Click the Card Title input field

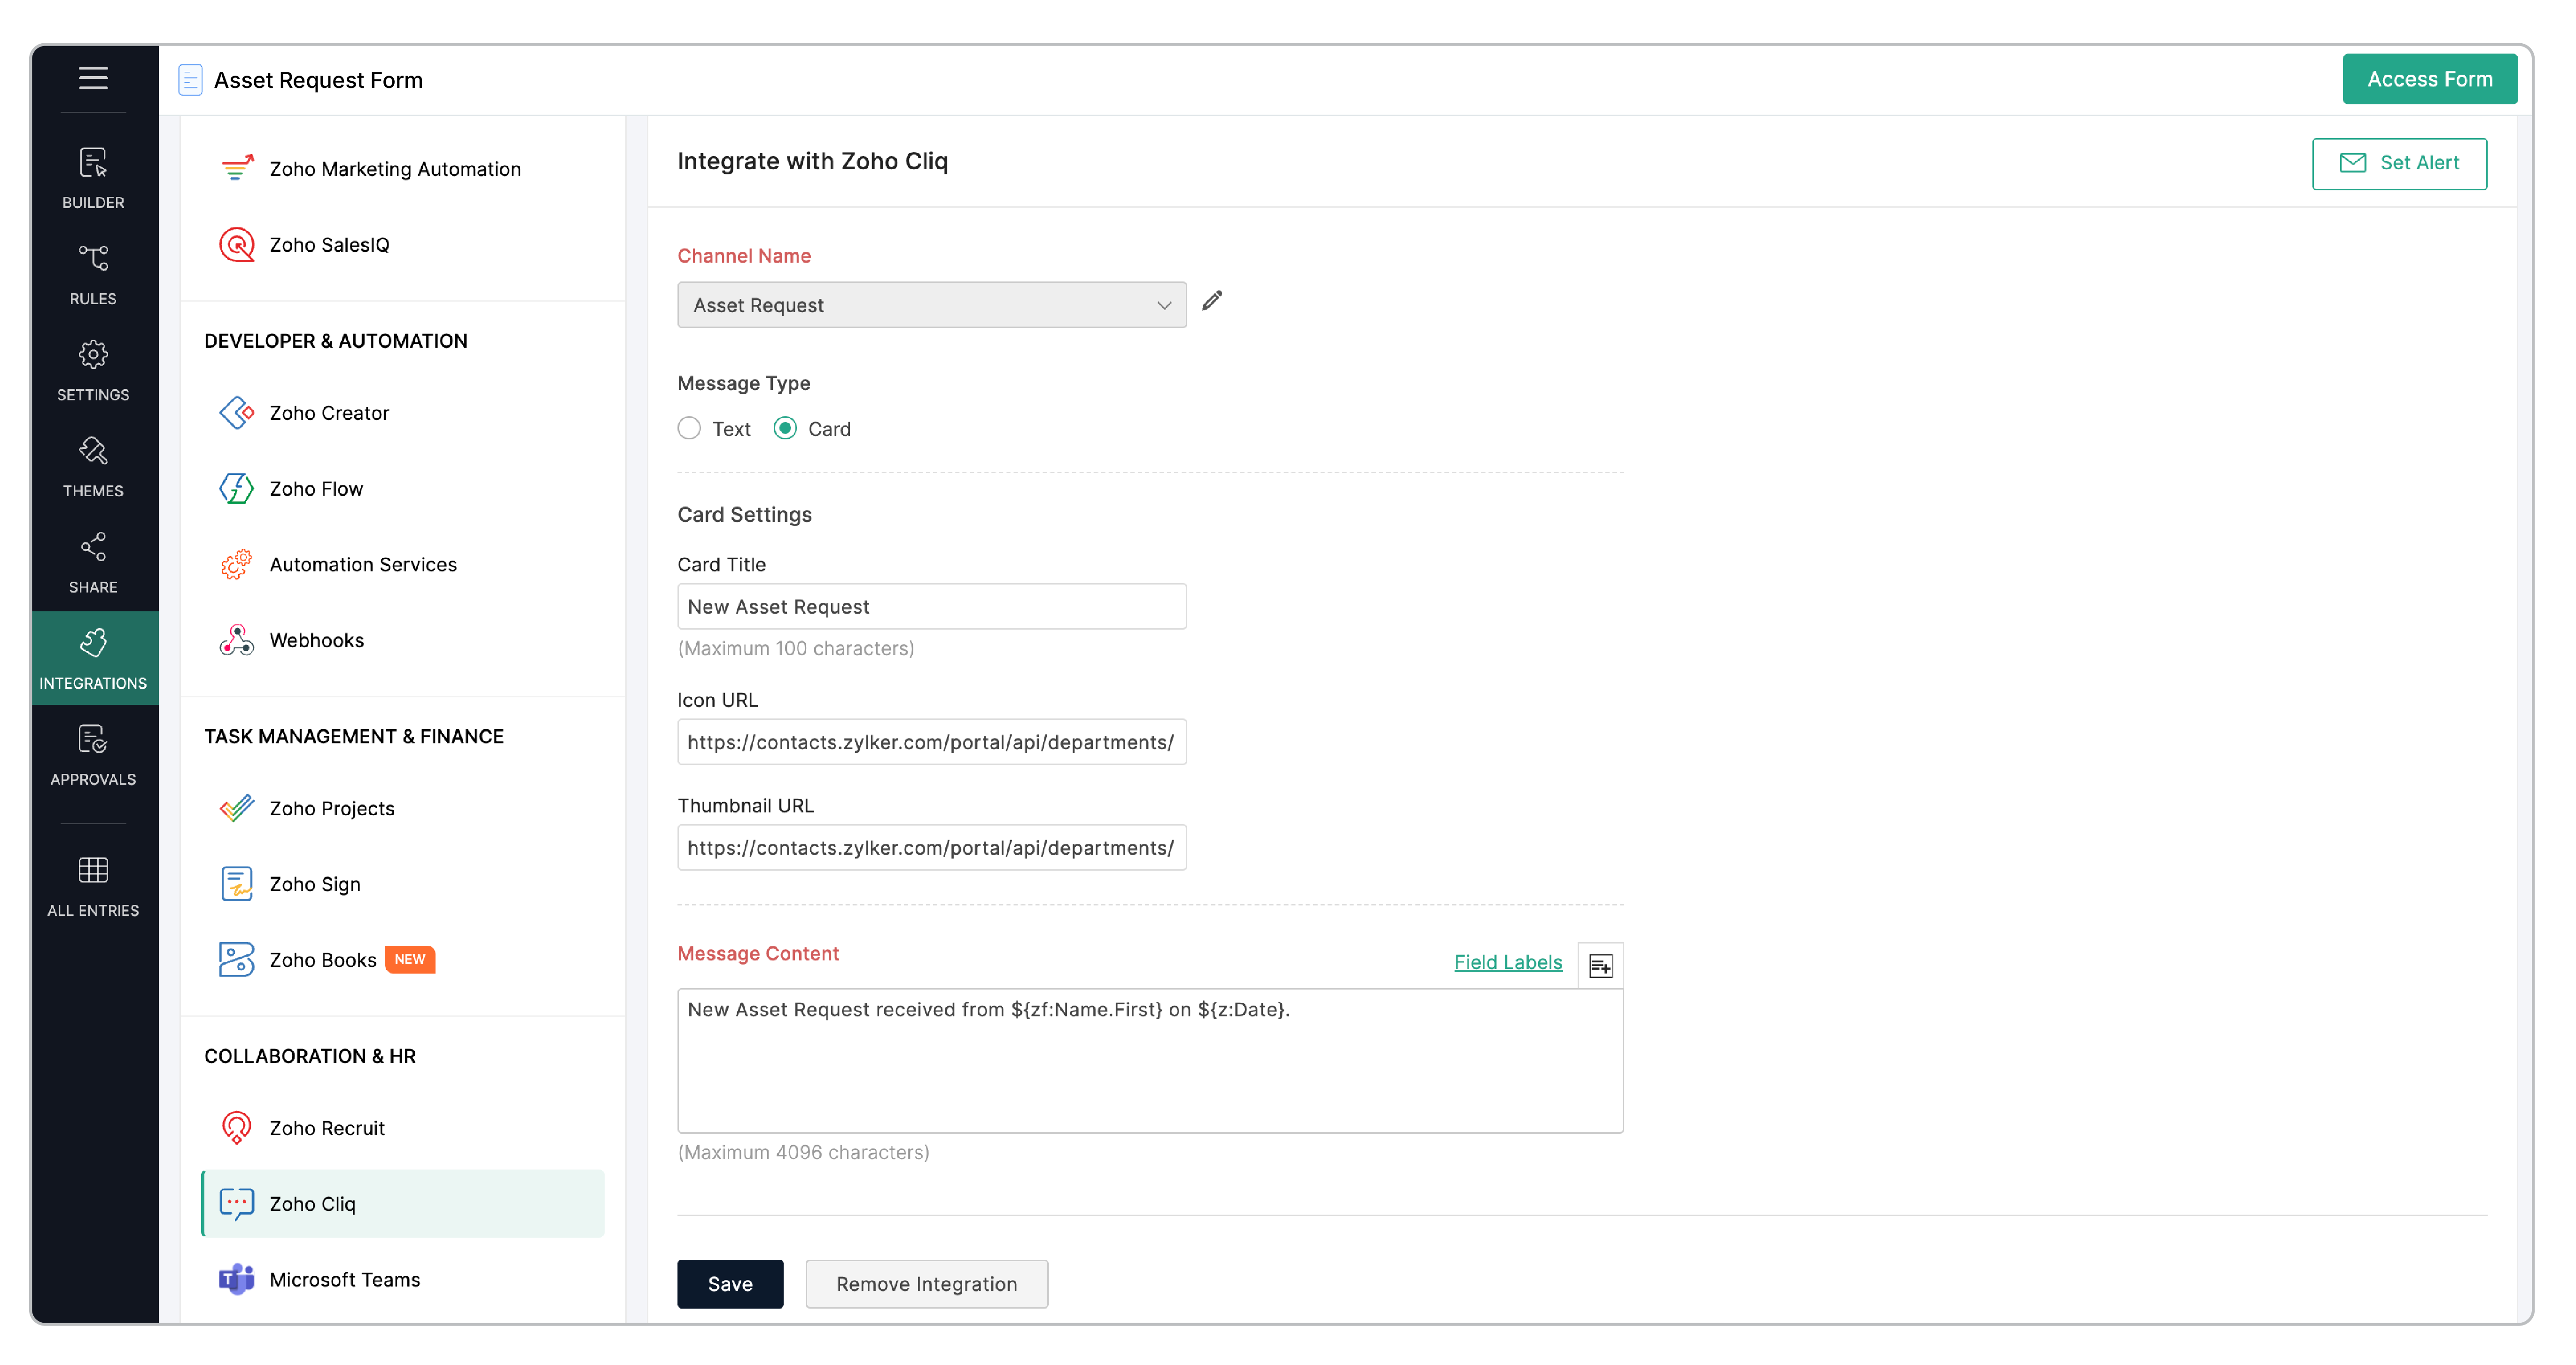point(931,607)
